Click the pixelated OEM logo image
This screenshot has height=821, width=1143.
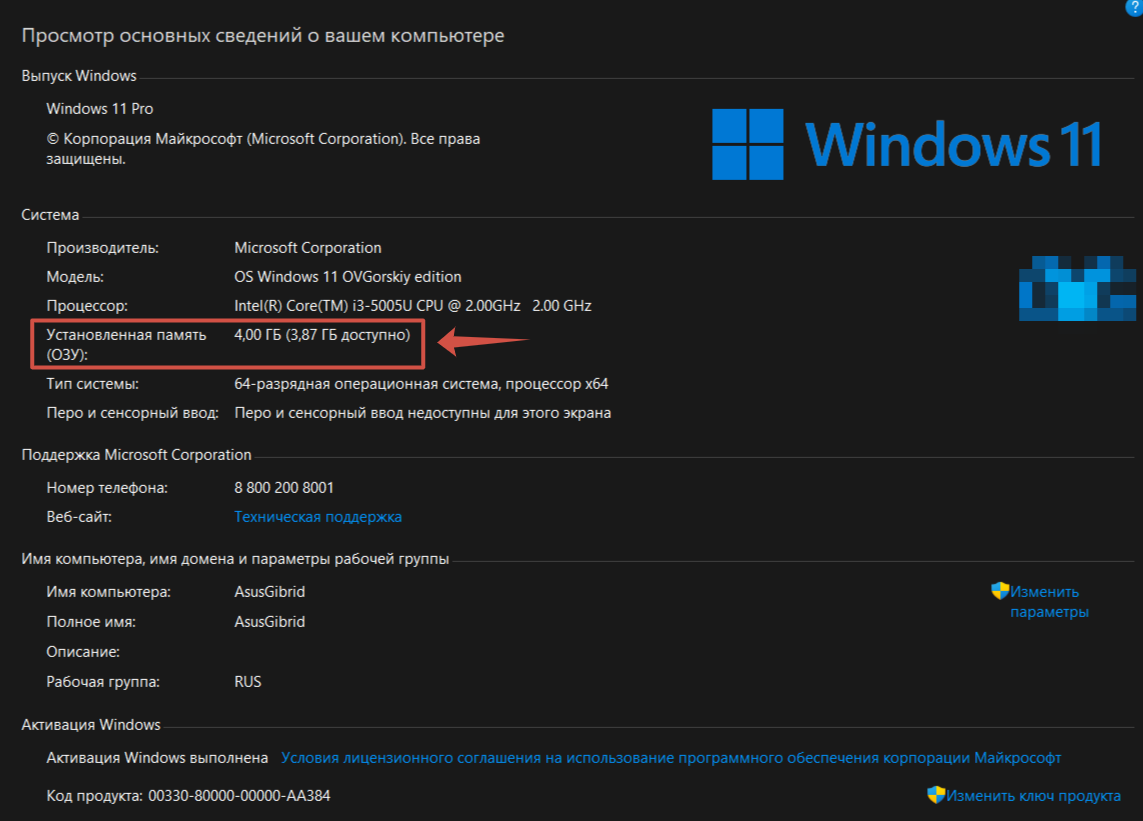[1077, 288]
